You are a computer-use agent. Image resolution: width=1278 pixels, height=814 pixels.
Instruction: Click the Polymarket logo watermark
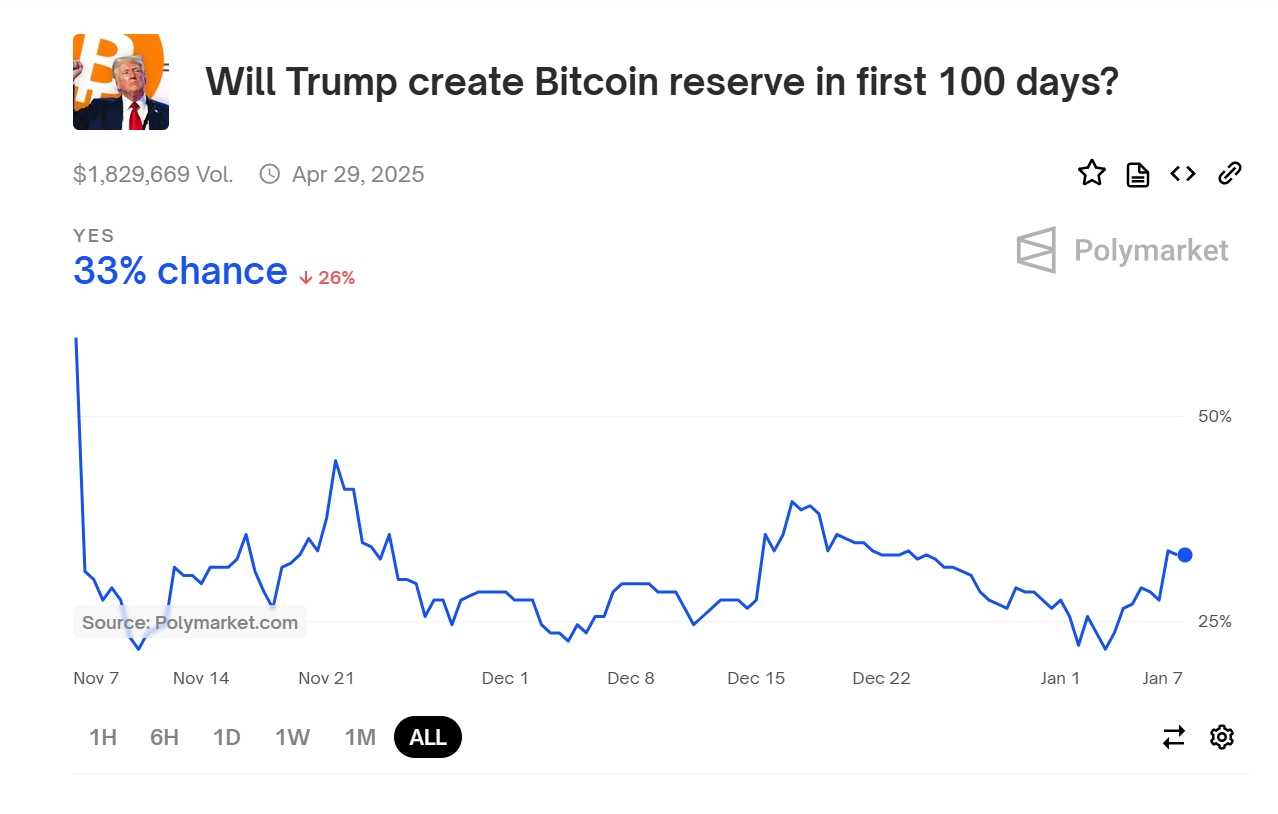1122,250
